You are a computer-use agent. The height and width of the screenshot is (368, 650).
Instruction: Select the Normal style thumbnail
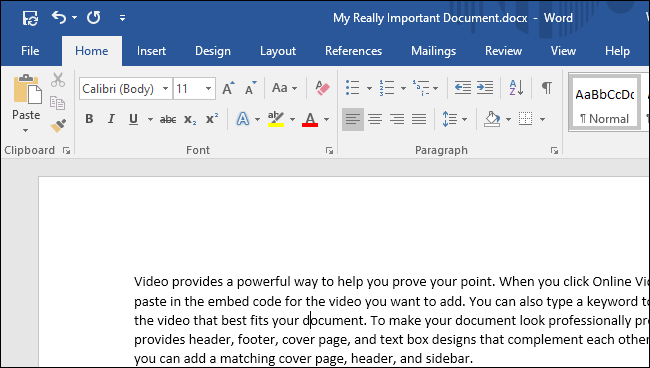(604, 103)
